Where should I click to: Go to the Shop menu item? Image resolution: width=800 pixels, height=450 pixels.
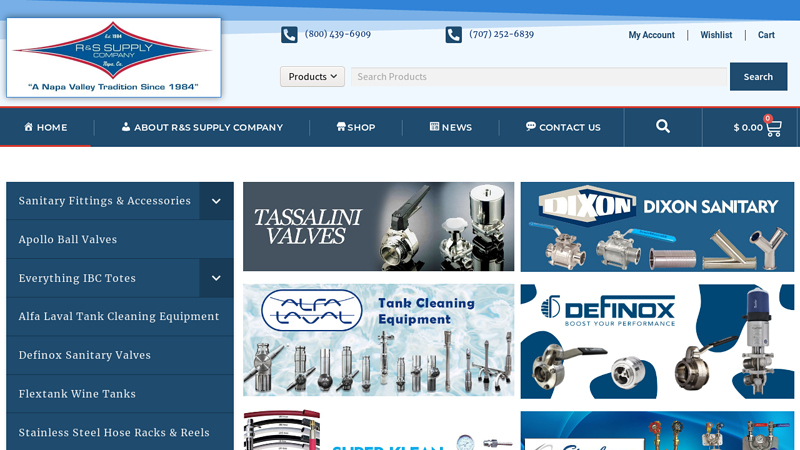coord(356,128)
